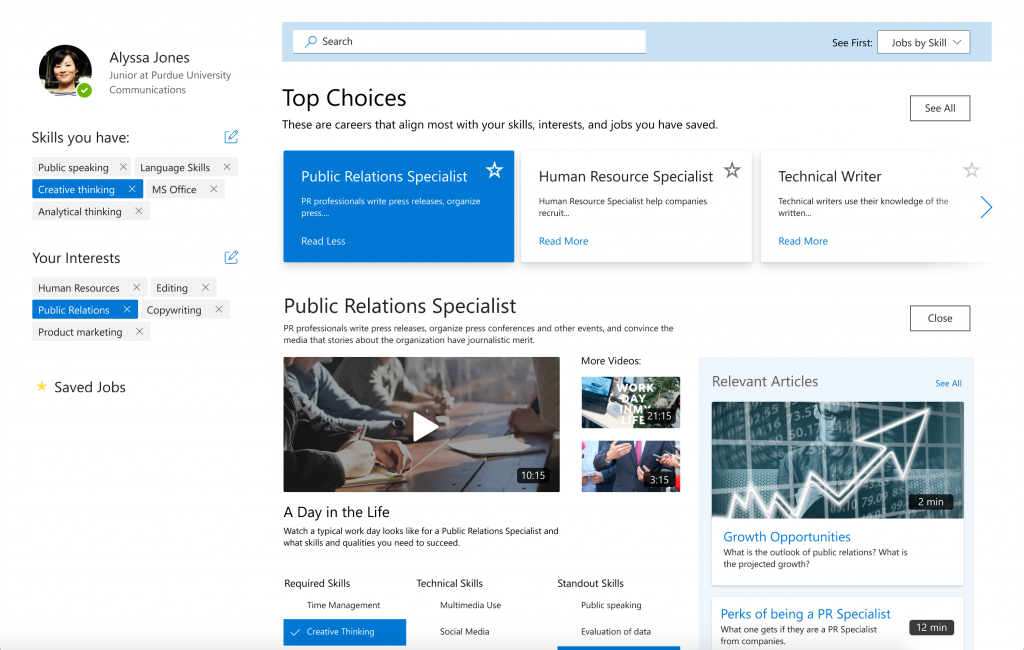Click into the Search field
The height and width of the screenshot is (650, 1024).
tap(470, 41)
